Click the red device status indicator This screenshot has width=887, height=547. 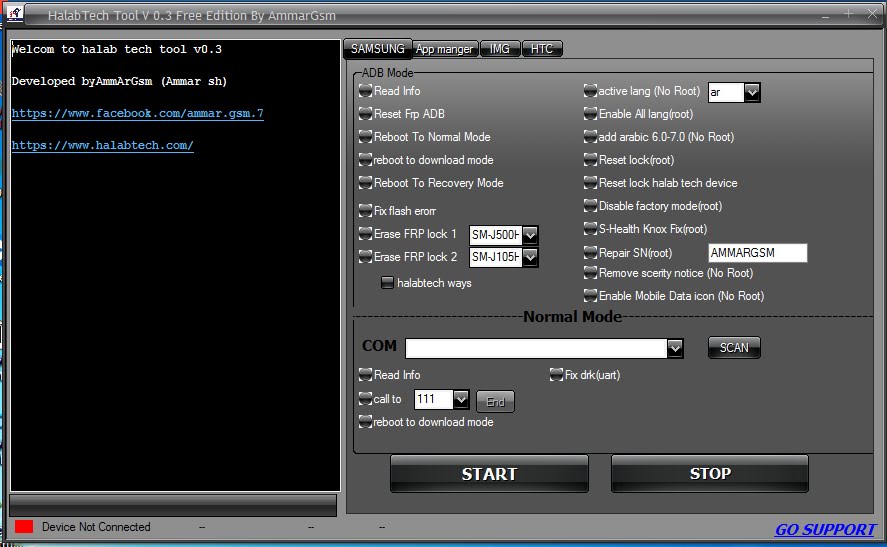(x=24, y=527)
